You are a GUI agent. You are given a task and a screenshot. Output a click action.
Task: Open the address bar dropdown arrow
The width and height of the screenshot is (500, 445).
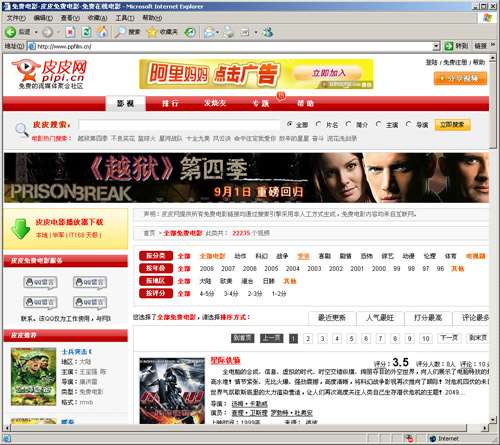(x=436, y=46)
